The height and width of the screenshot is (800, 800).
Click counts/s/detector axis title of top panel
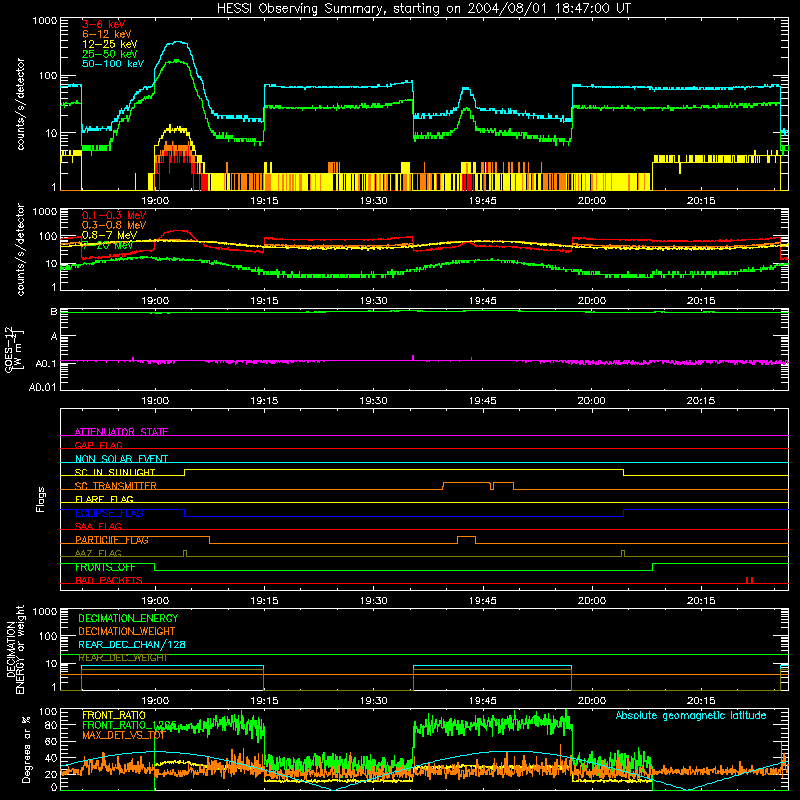point(20,104)
